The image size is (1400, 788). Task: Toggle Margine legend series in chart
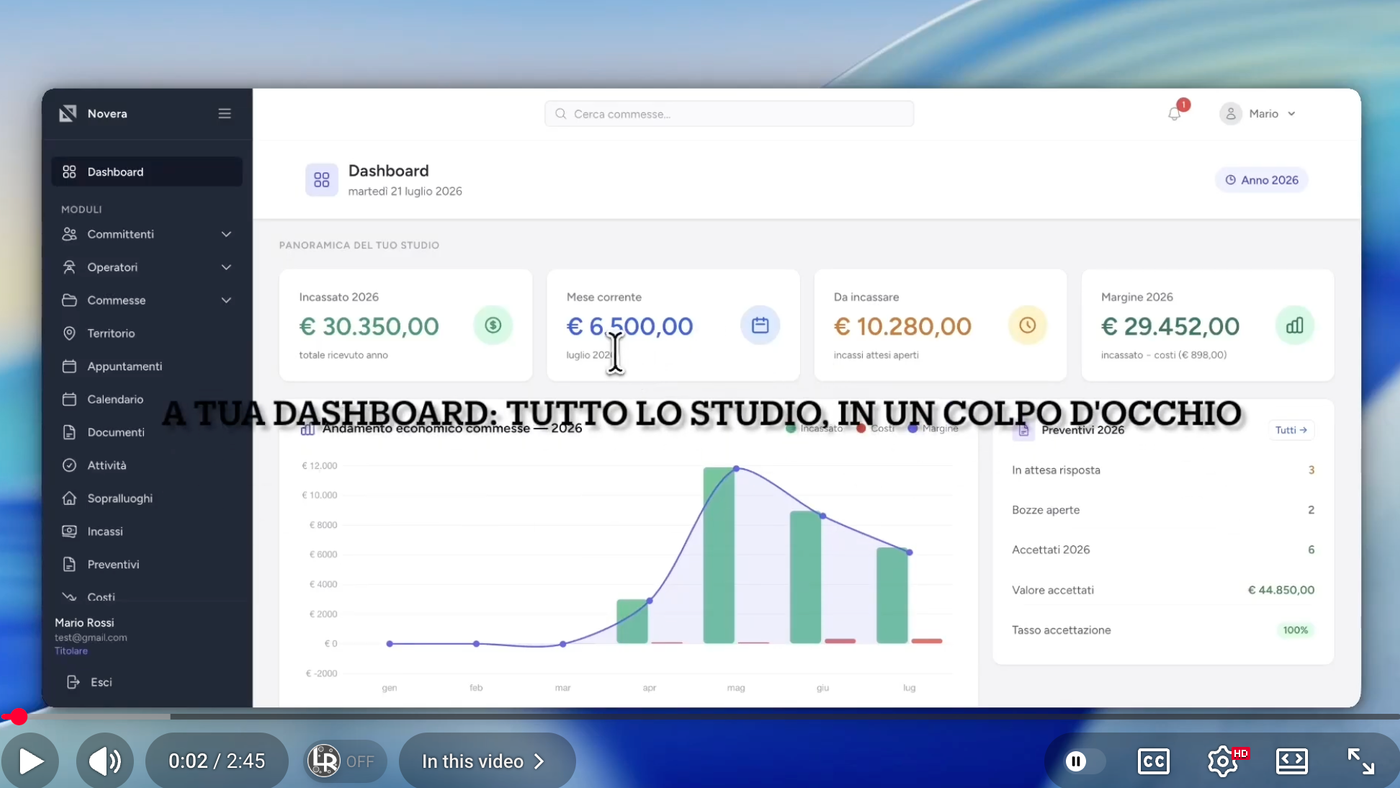click(x=933, y=428)
